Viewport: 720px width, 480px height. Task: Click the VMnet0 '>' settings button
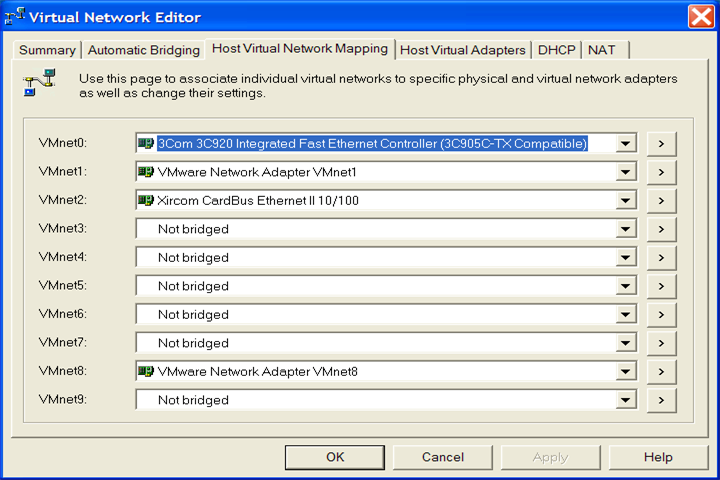tap(661, 144)
